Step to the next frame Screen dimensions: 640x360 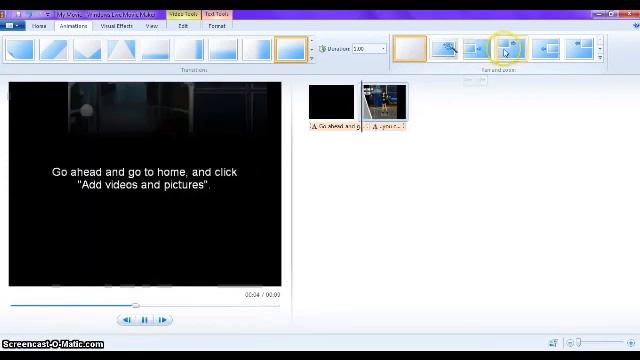[162, 320]
